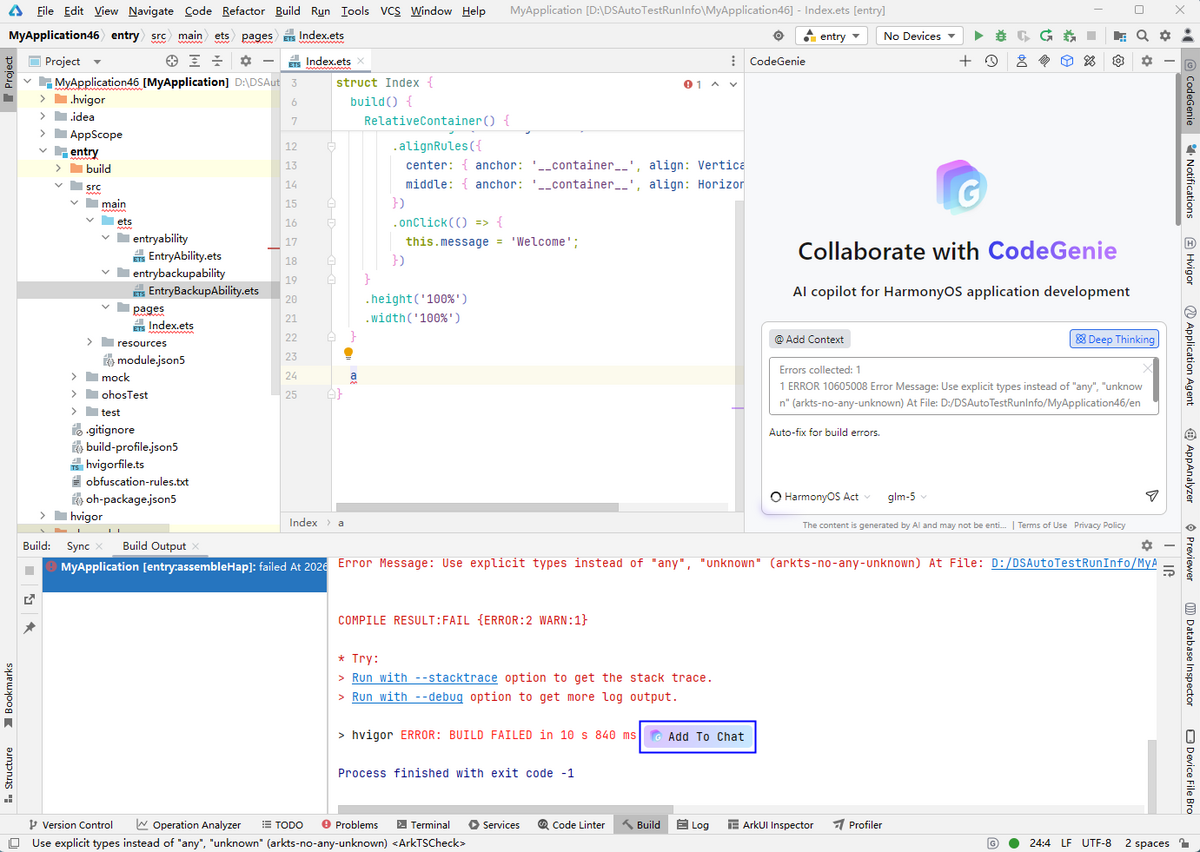Pin the Build Output tab with pin icon

[x=30, y=627]
